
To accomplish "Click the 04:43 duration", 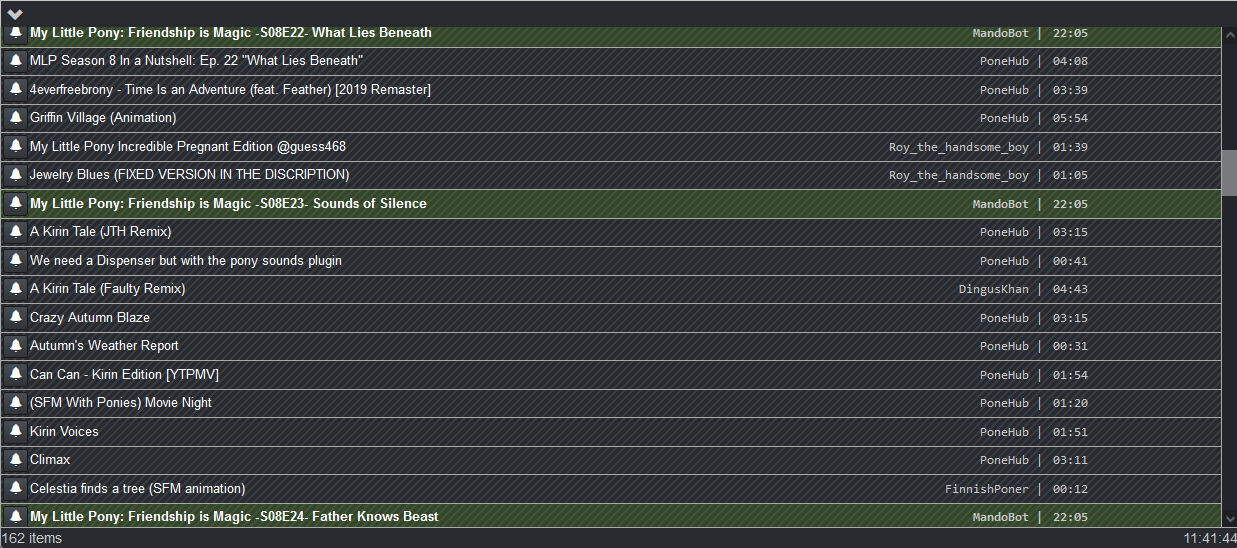I will coord(1070,289).
